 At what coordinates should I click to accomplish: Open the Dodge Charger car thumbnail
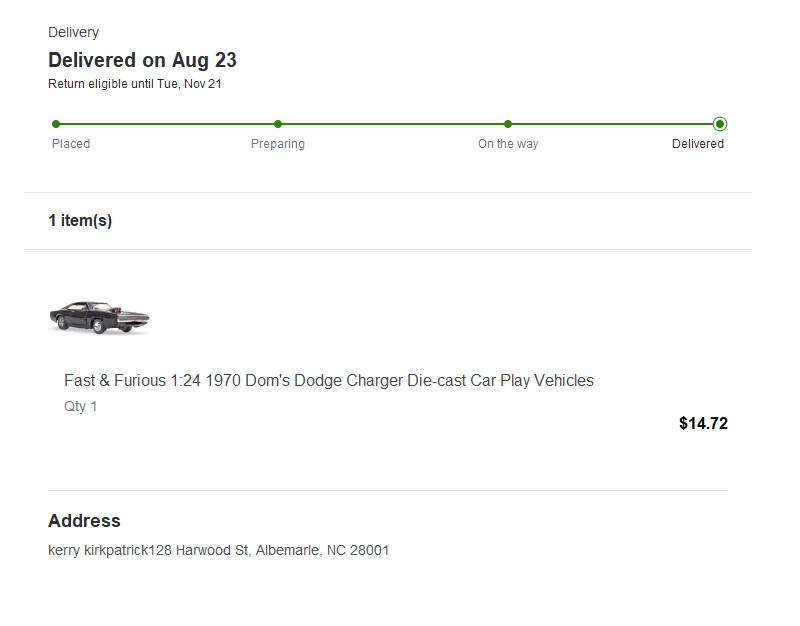pos(99,316)
